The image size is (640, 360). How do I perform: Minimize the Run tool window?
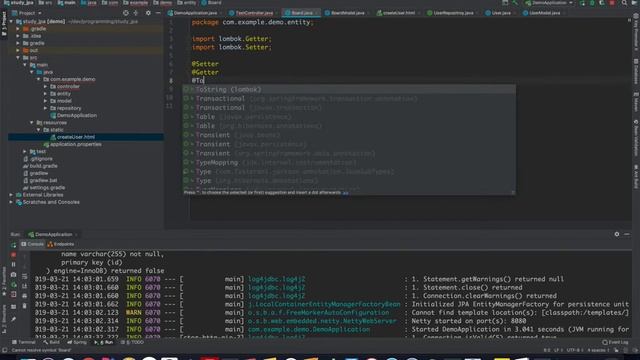pos(627,234)
